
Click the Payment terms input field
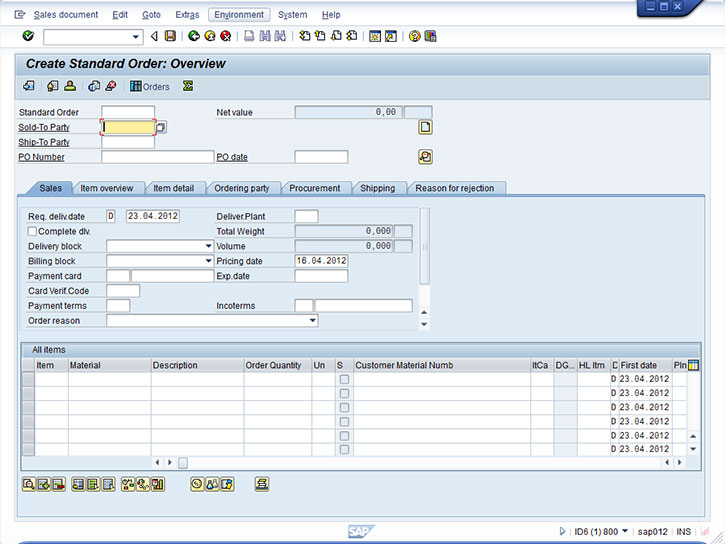[118, 306]
